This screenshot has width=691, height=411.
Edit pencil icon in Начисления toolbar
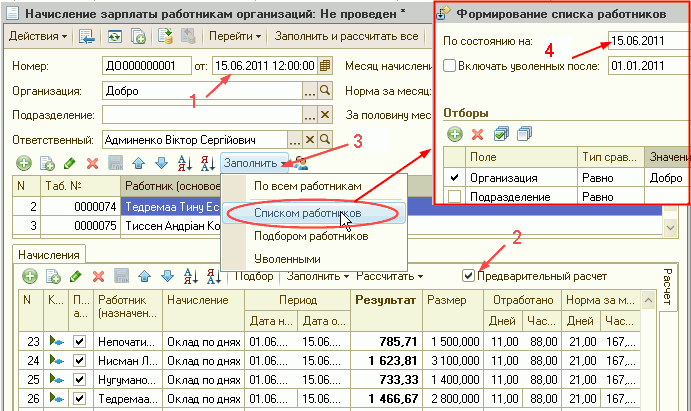pos(75,277)
